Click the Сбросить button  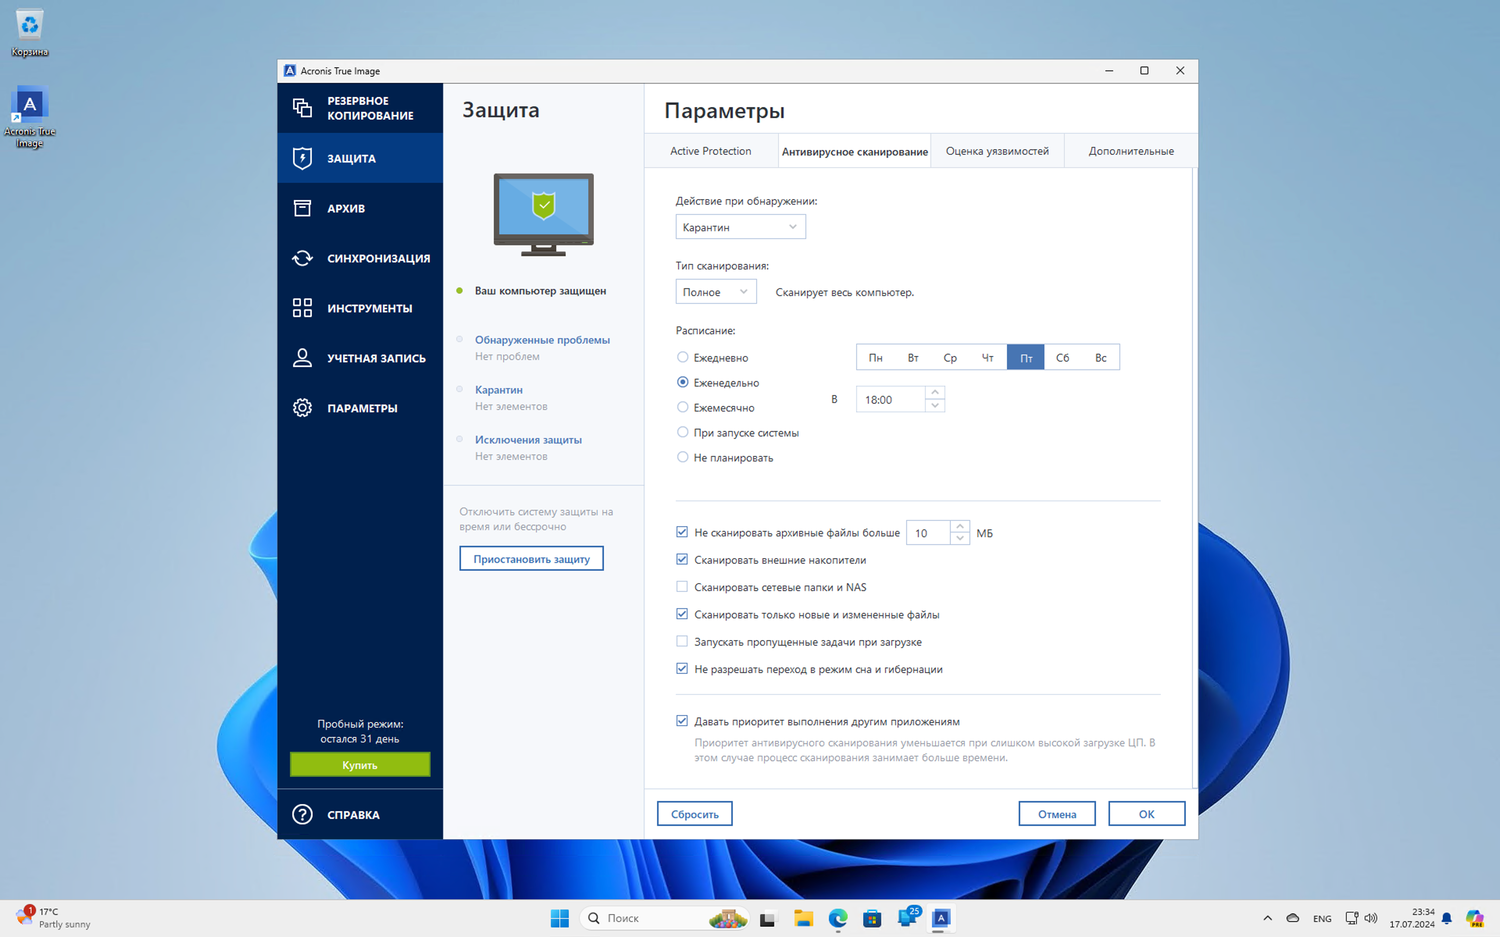pyautogui.click(x=695, y=814)
